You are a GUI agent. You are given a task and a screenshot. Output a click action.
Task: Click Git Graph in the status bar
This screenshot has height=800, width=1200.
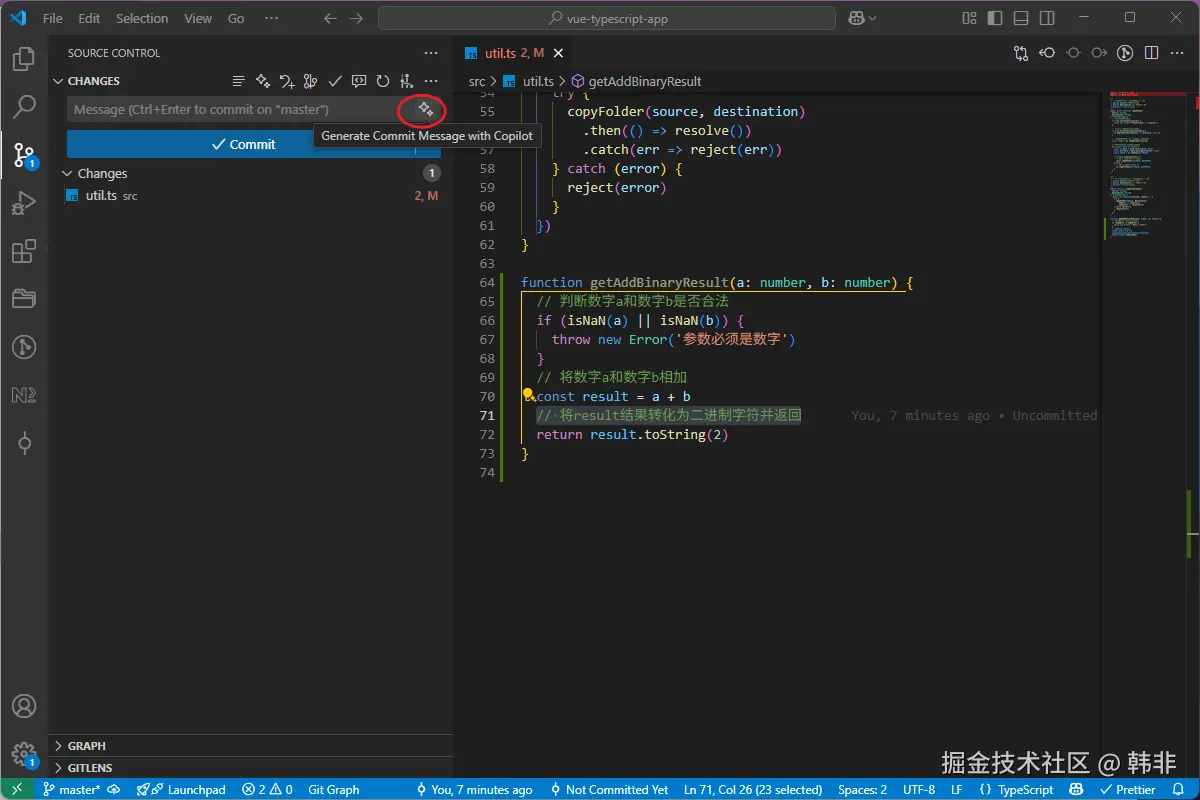coord(333,789)
